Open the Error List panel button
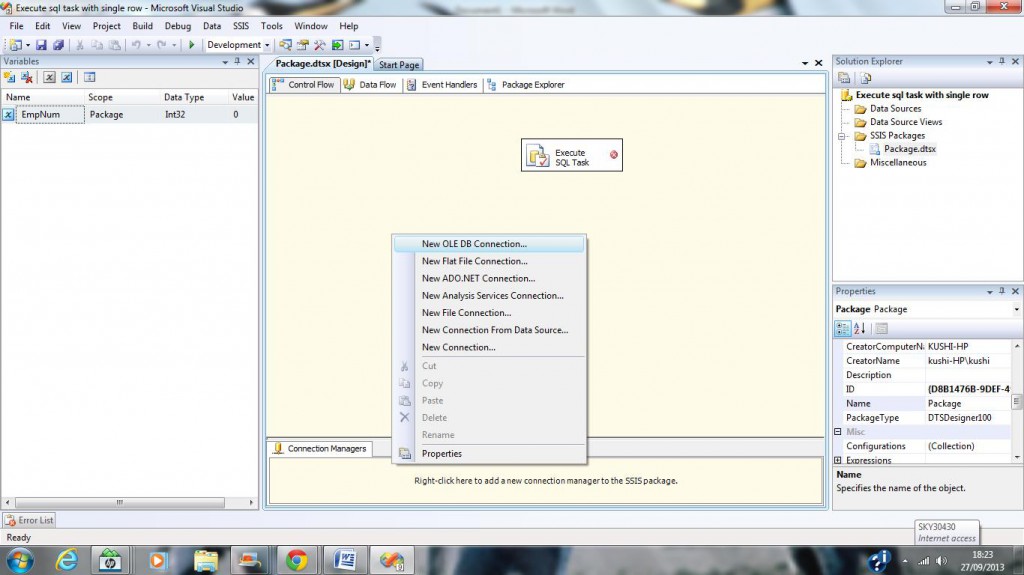 point(29,520)
